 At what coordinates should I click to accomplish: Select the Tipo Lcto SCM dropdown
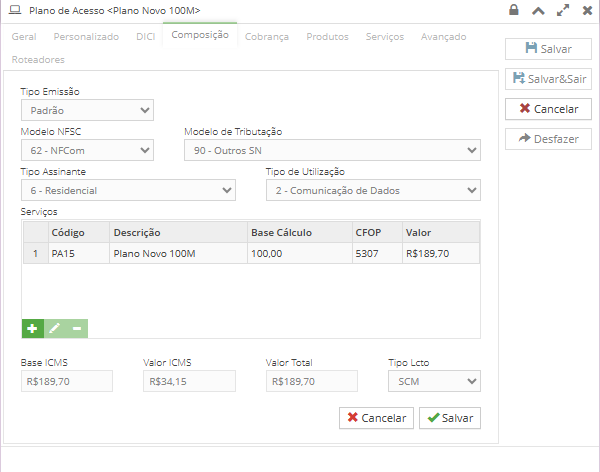coord(433,381)
